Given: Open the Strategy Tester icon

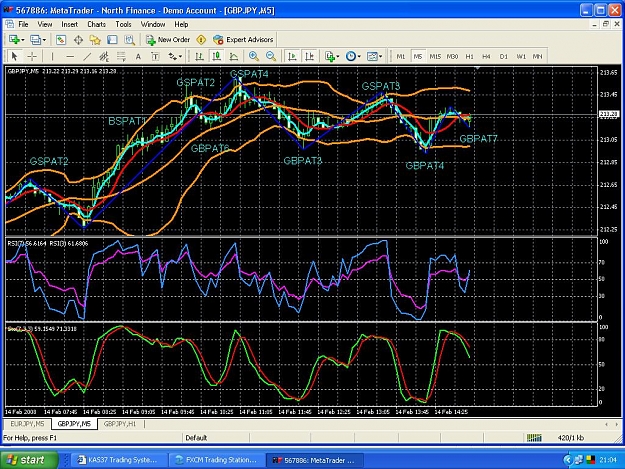Looking at the screenshot, I should [130, 39].
